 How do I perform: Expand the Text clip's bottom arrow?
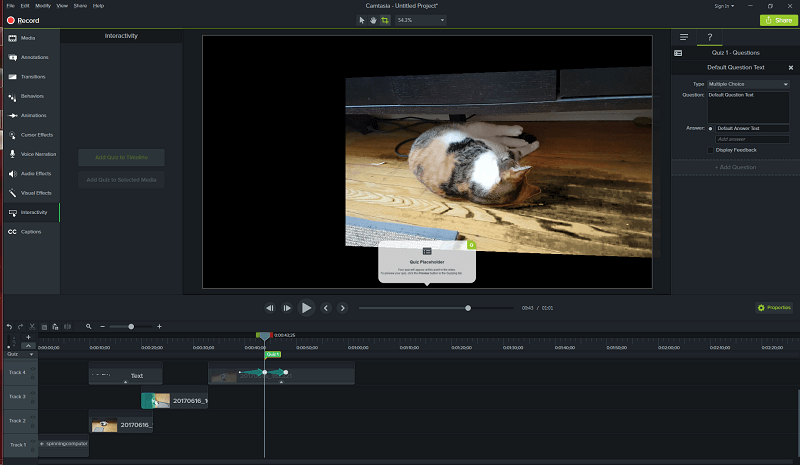pos(126,382)
